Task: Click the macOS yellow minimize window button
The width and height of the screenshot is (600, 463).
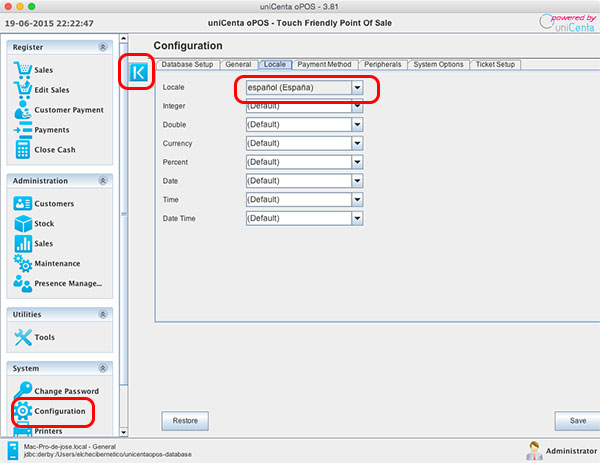Action: 20,7
